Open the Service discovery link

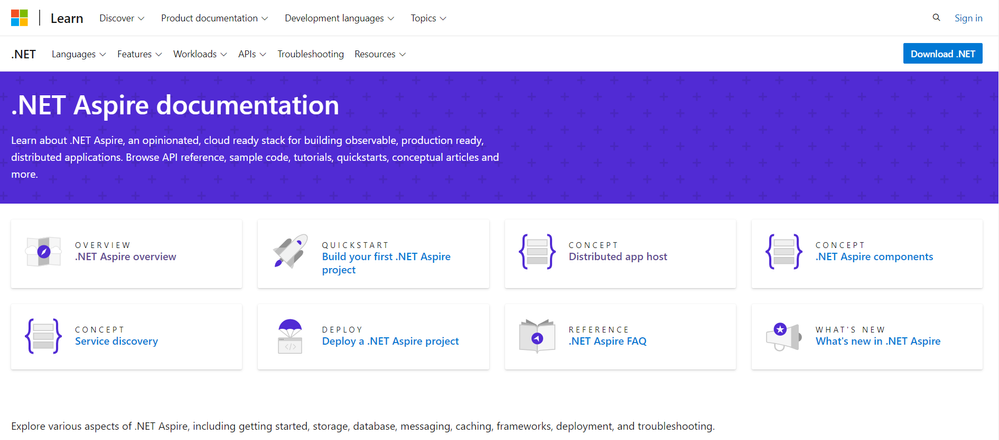[117, 341]
